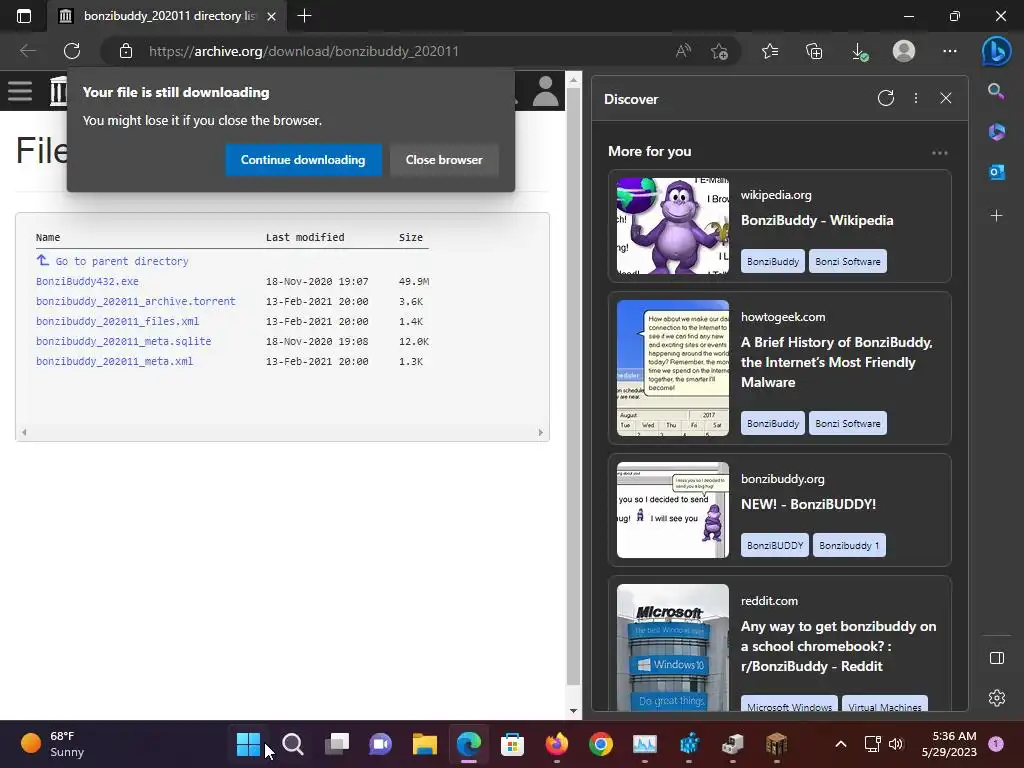Open bonzibuddy_202011_archive.torrent link
The width and height of the screenshot is (1024, 768).
[135, 302]
